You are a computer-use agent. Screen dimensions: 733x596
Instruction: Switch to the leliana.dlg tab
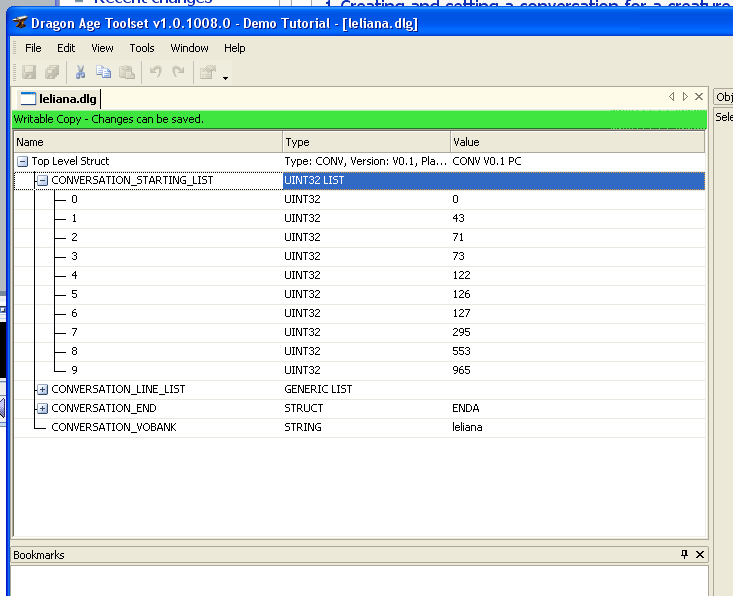58,98
